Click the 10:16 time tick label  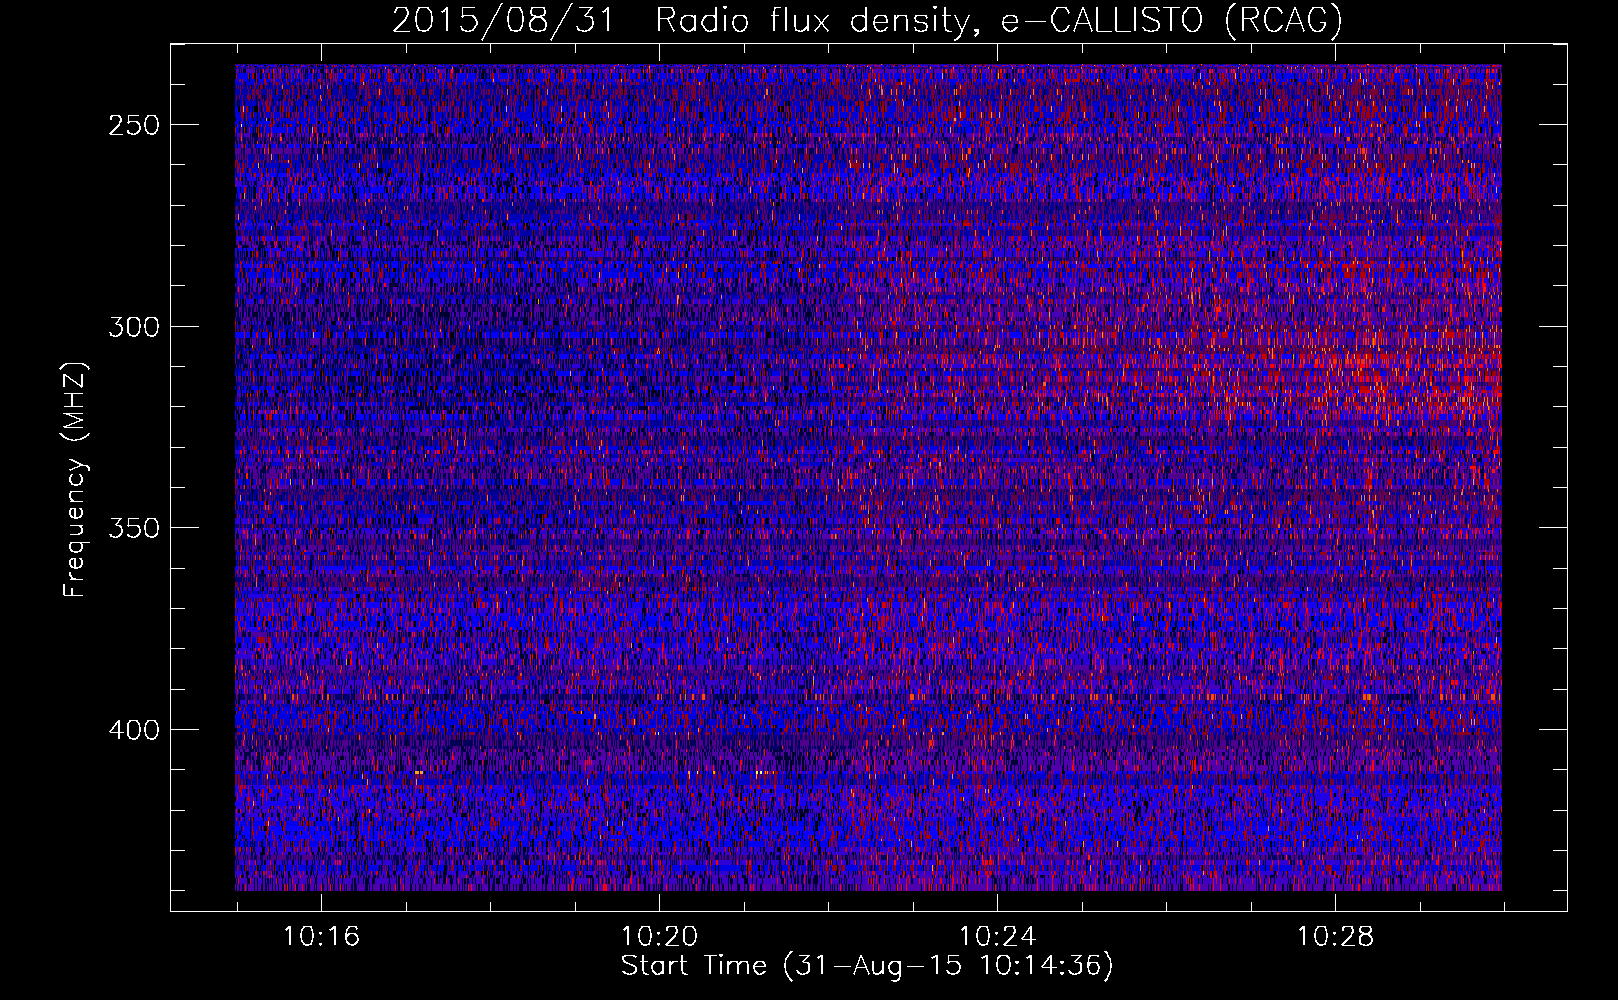click(321, 937)
